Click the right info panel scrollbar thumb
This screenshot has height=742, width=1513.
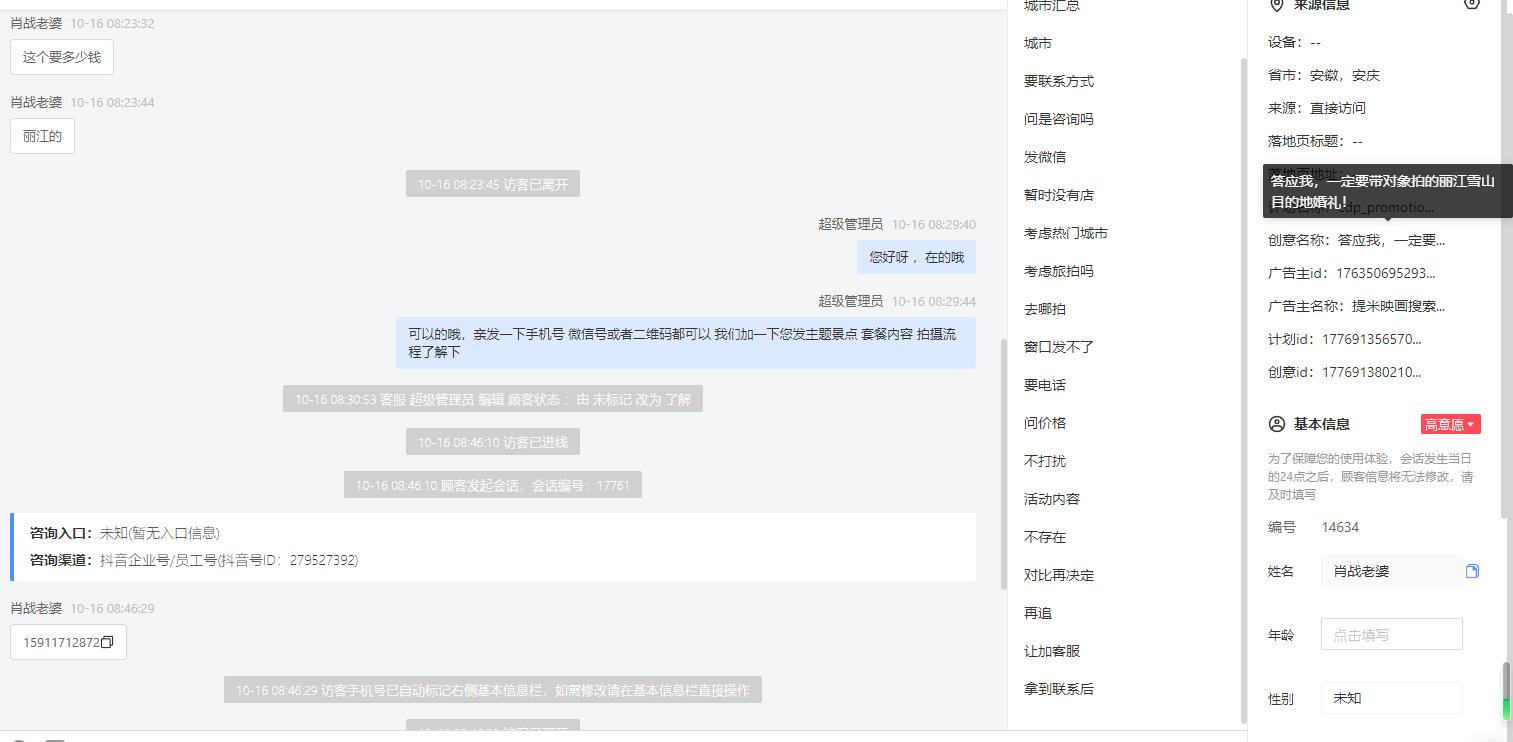pyautogui.click(x=1507, y=690)
